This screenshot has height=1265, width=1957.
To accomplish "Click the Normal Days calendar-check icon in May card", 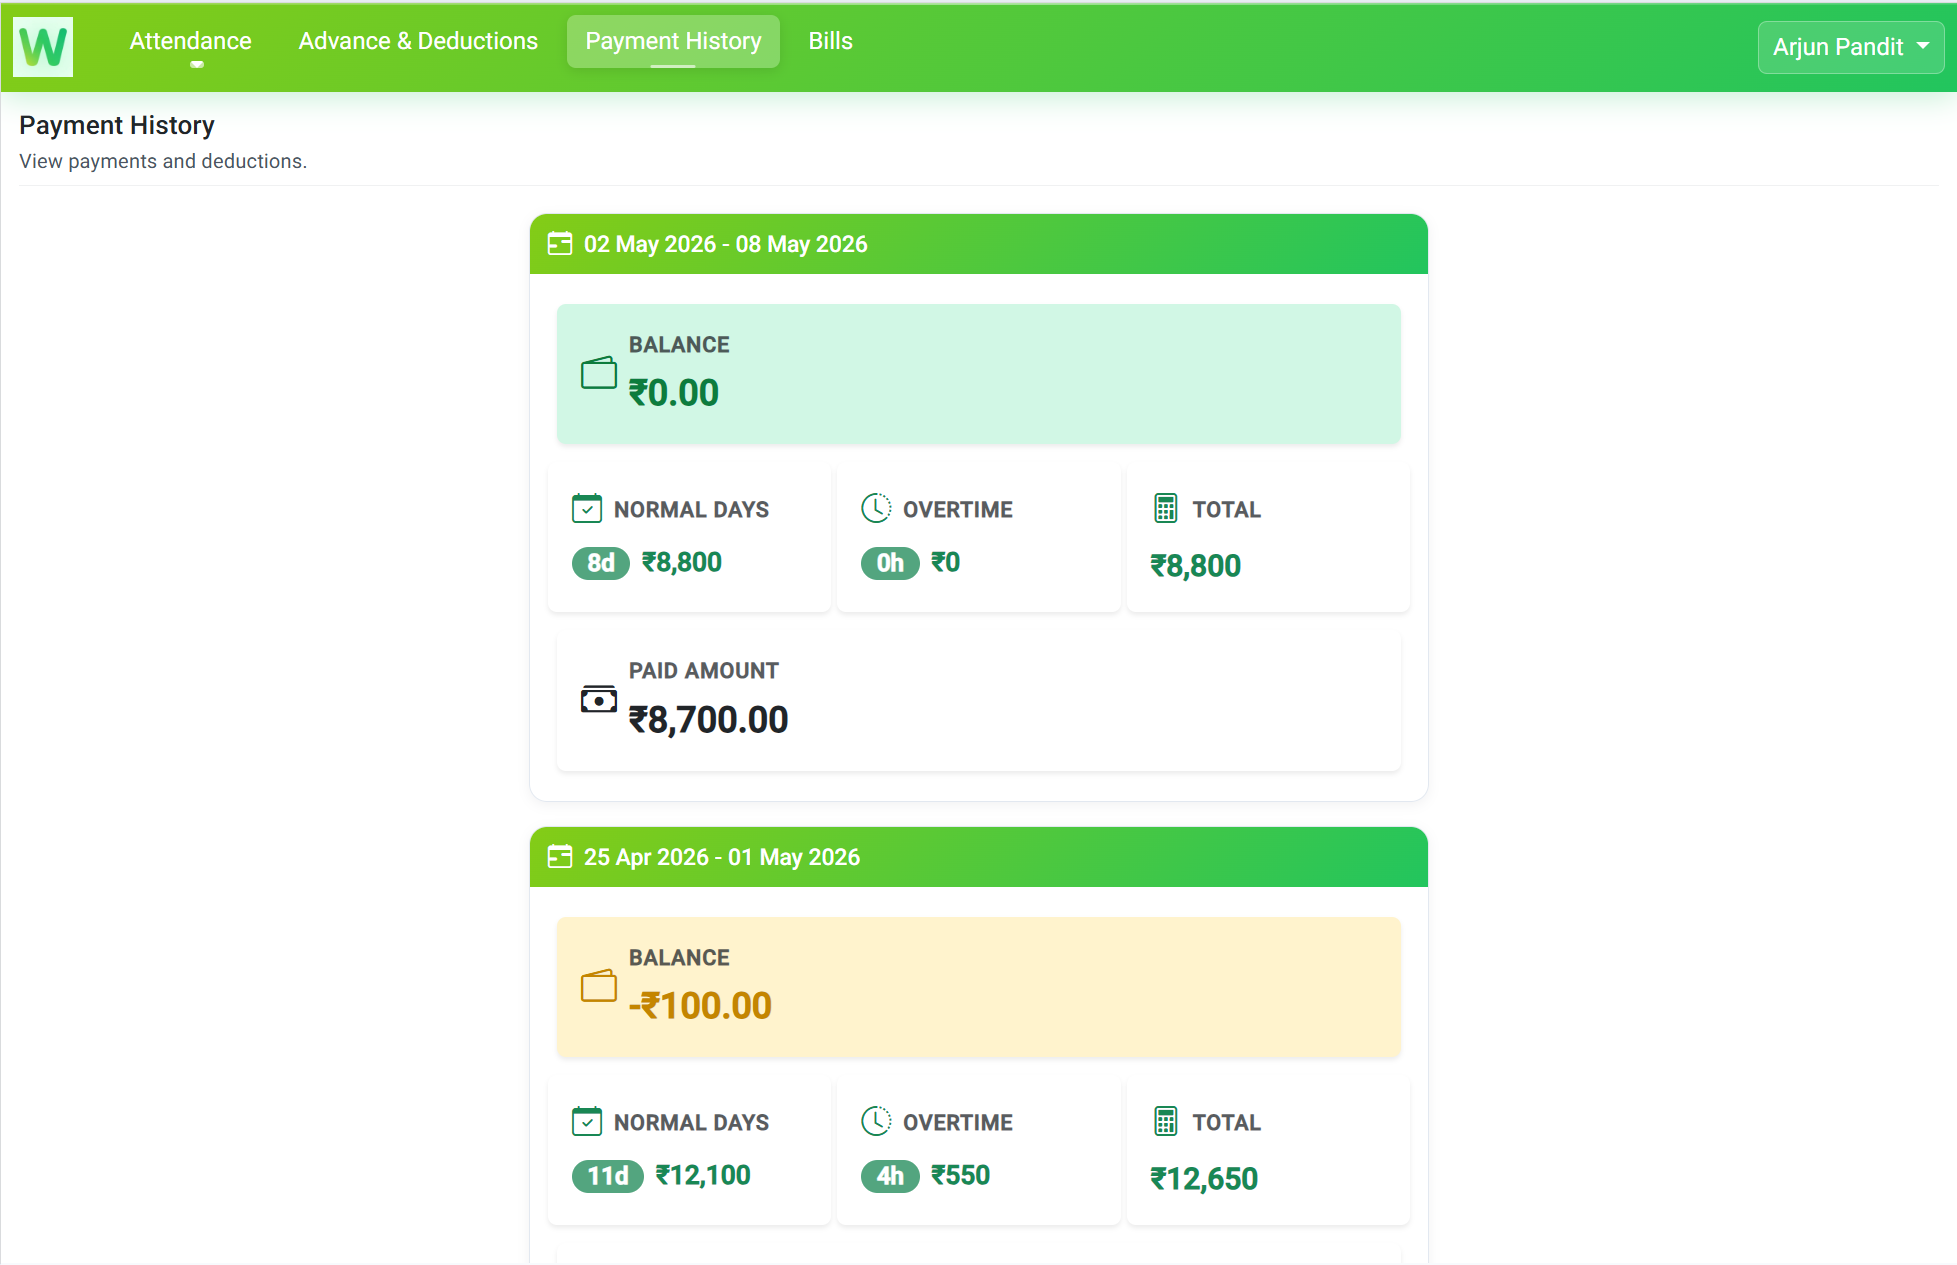I will (x=587, y=509).
